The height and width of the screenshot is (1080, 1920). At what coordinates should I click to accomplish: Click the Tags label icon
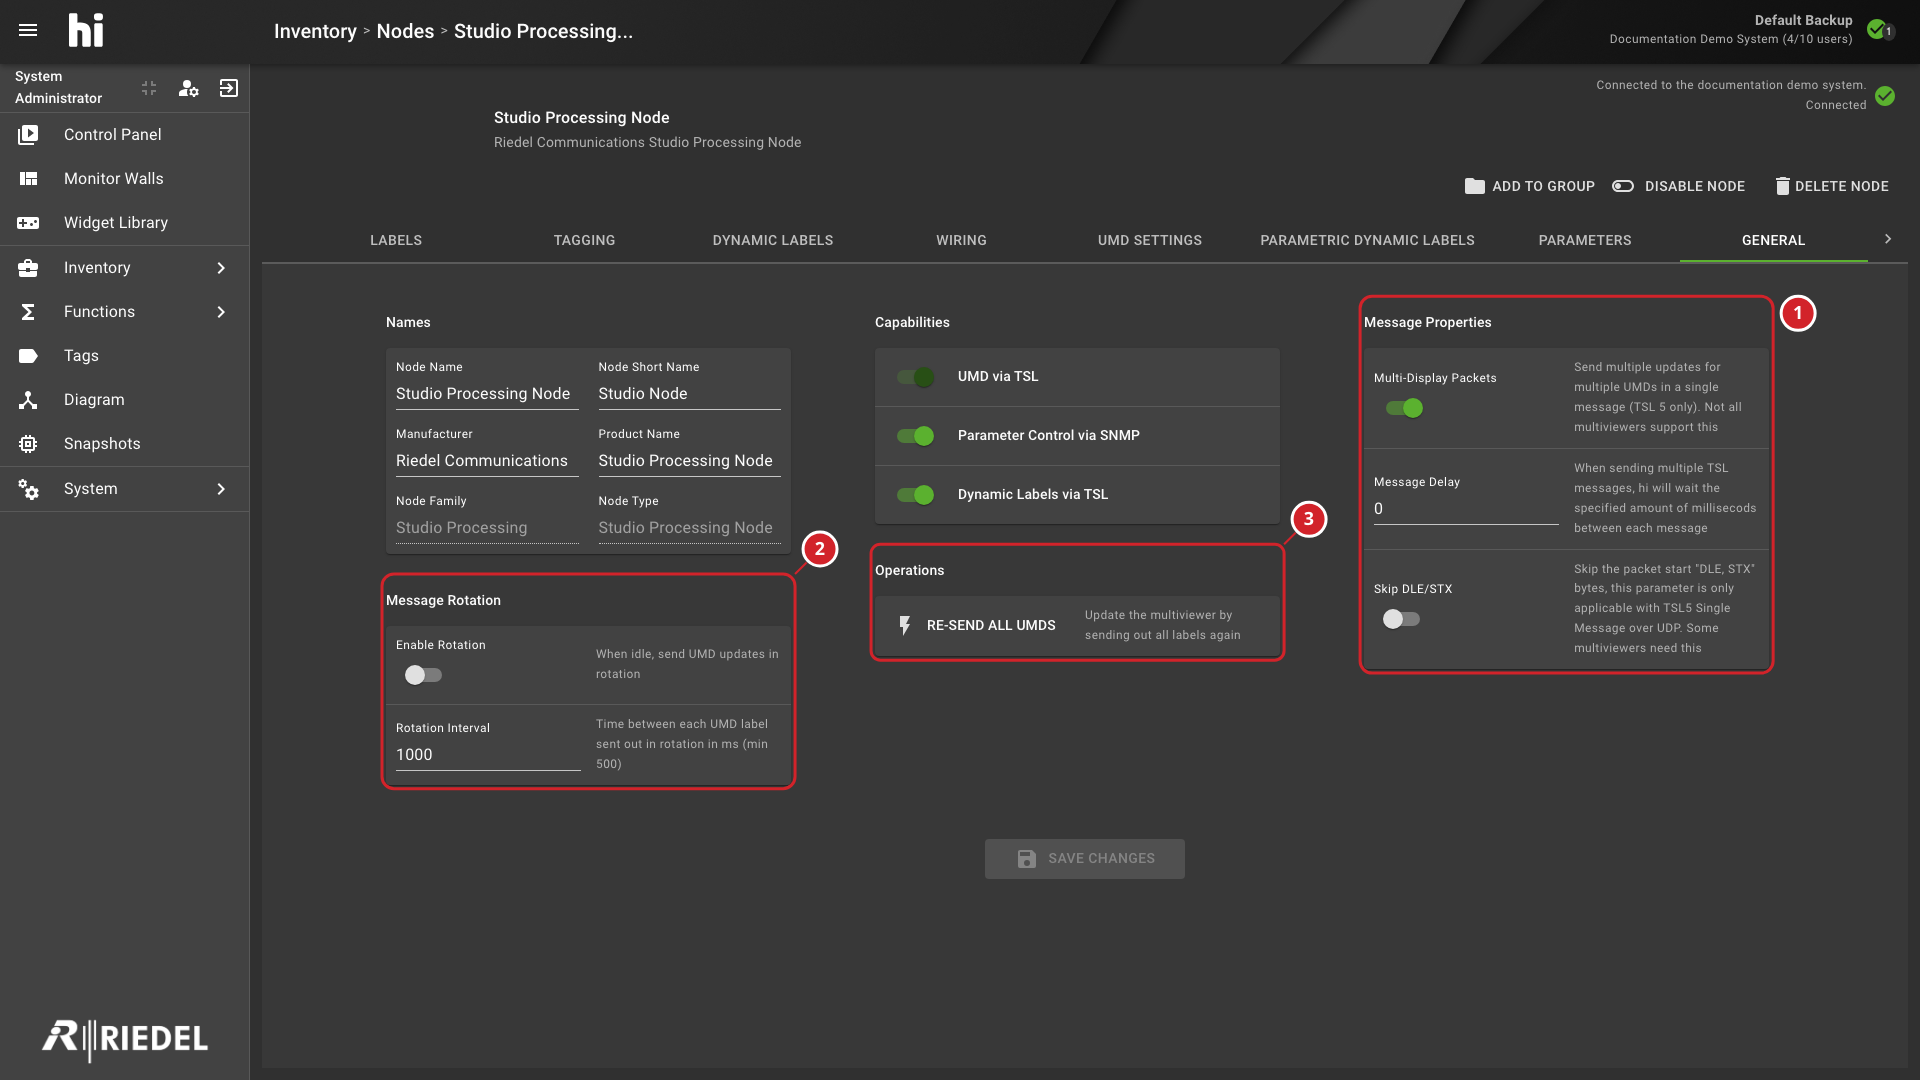click(28, 355)
